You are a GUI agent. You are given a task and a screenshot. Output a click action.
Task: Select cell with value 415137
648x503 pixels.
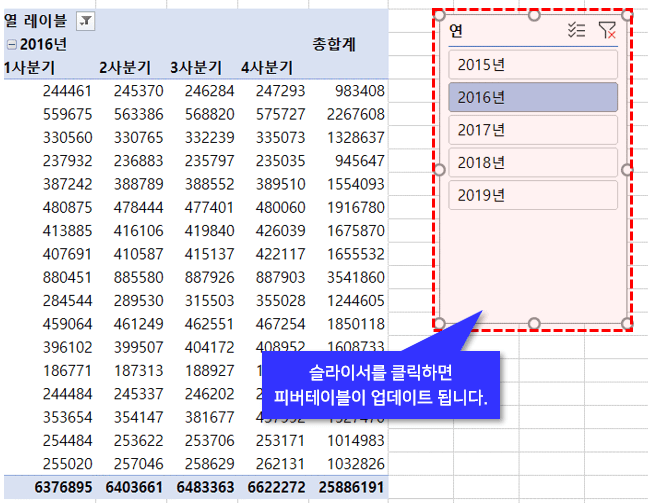point(210,254)
